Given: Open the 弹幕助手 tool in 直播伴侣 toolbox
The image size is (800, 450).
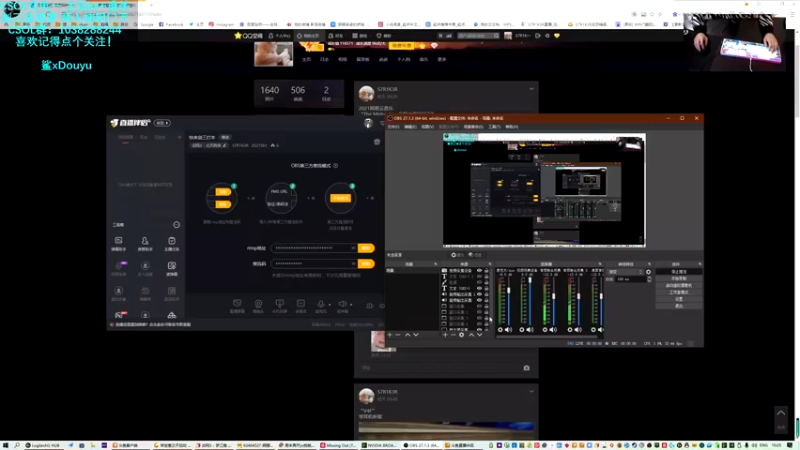Looking at the screenshot, I should tap(118, 243).
